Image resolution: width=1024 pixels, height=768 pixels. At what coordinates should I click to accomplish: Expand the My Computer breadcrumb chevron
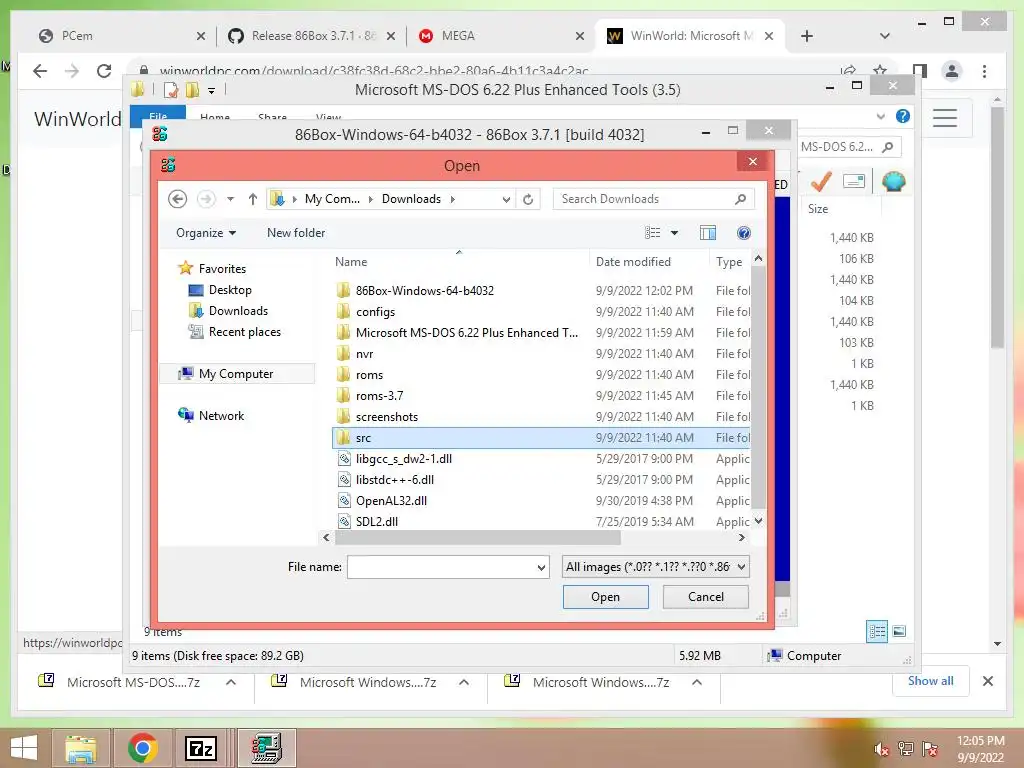point(371,199)
